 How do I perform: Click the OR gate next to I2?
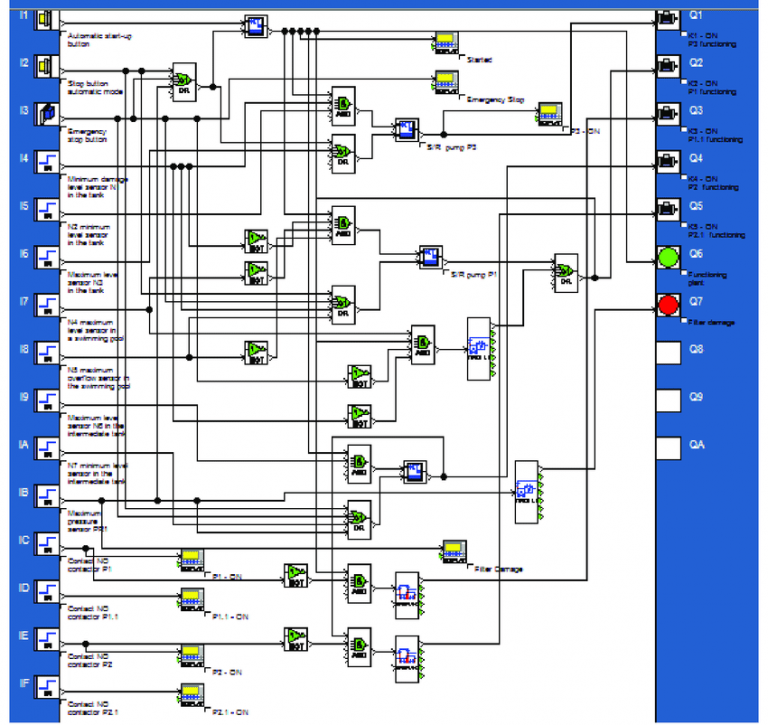184,80
